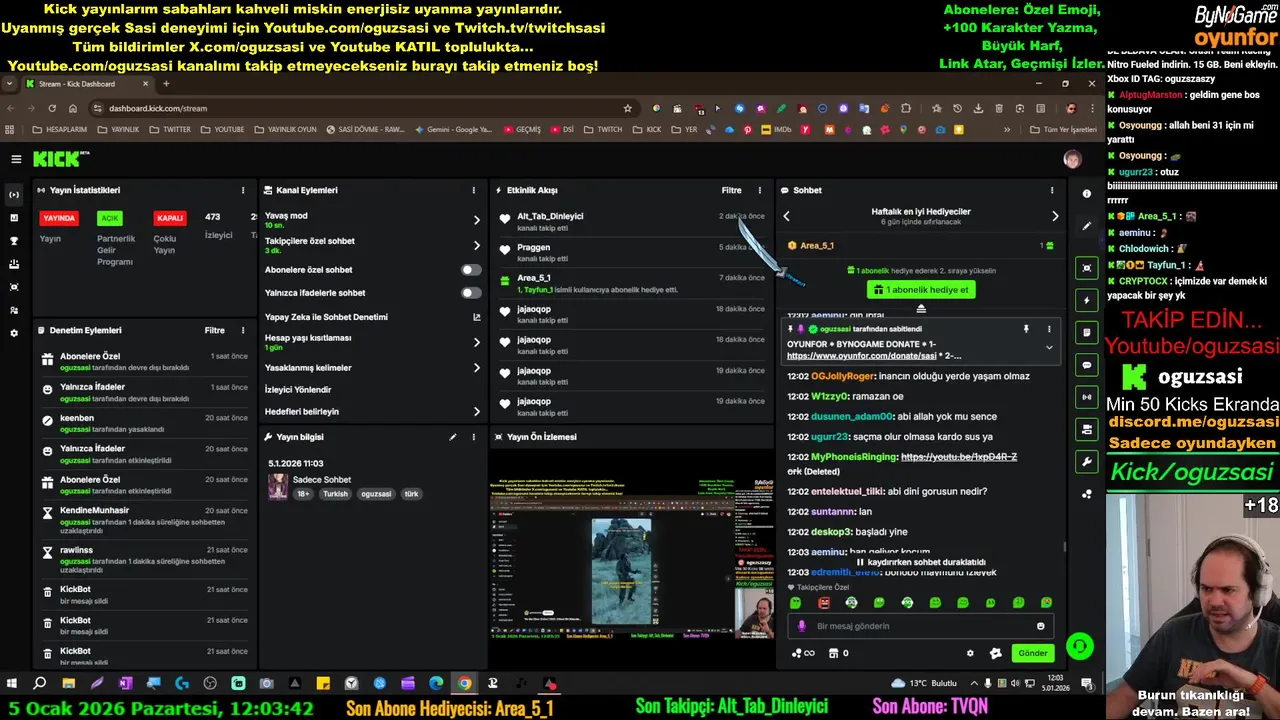
Task: Click the chat bubble widget in right toolbar
Action: [1087, 365]
